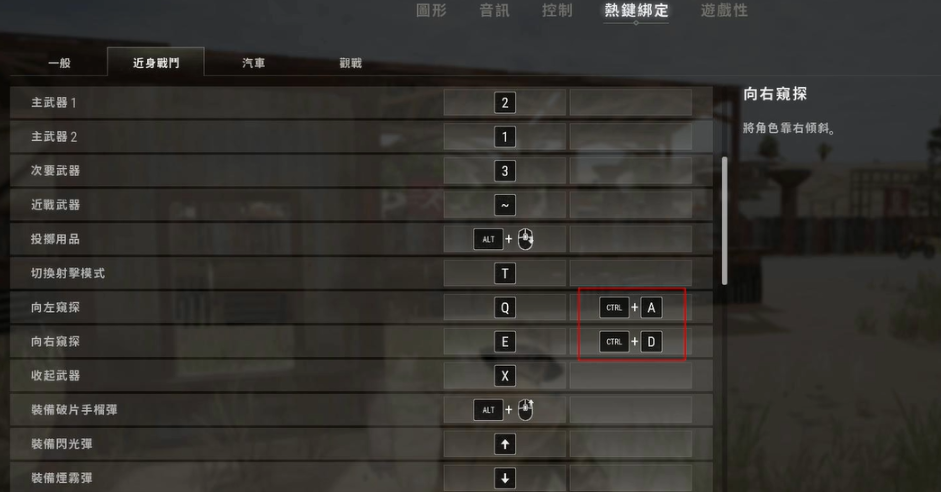Click the Q key binding for 向左窺探

click(x=505, y=308)
